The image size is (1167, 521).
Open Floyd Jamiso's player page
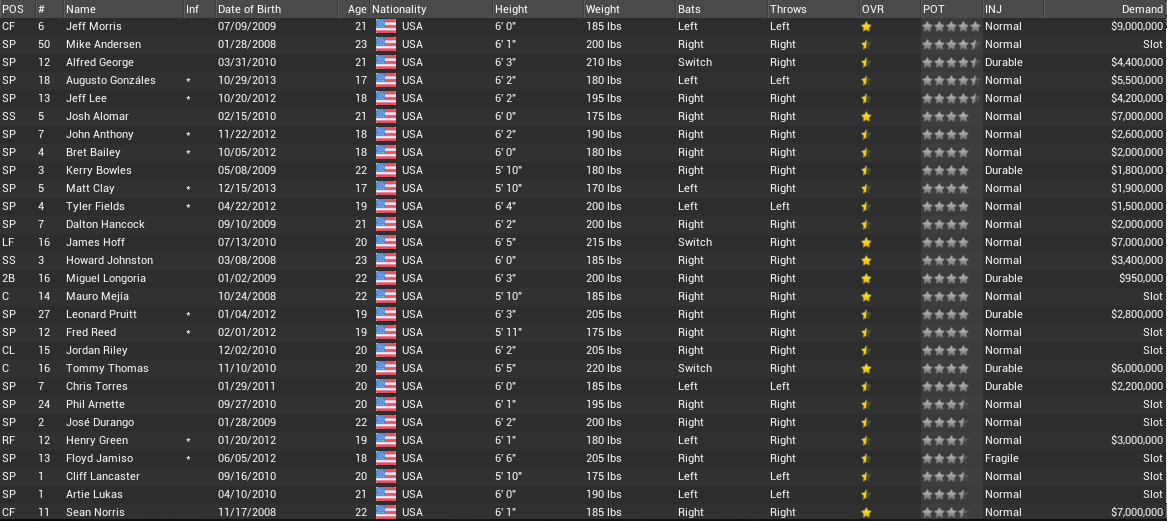click(99, 459)
